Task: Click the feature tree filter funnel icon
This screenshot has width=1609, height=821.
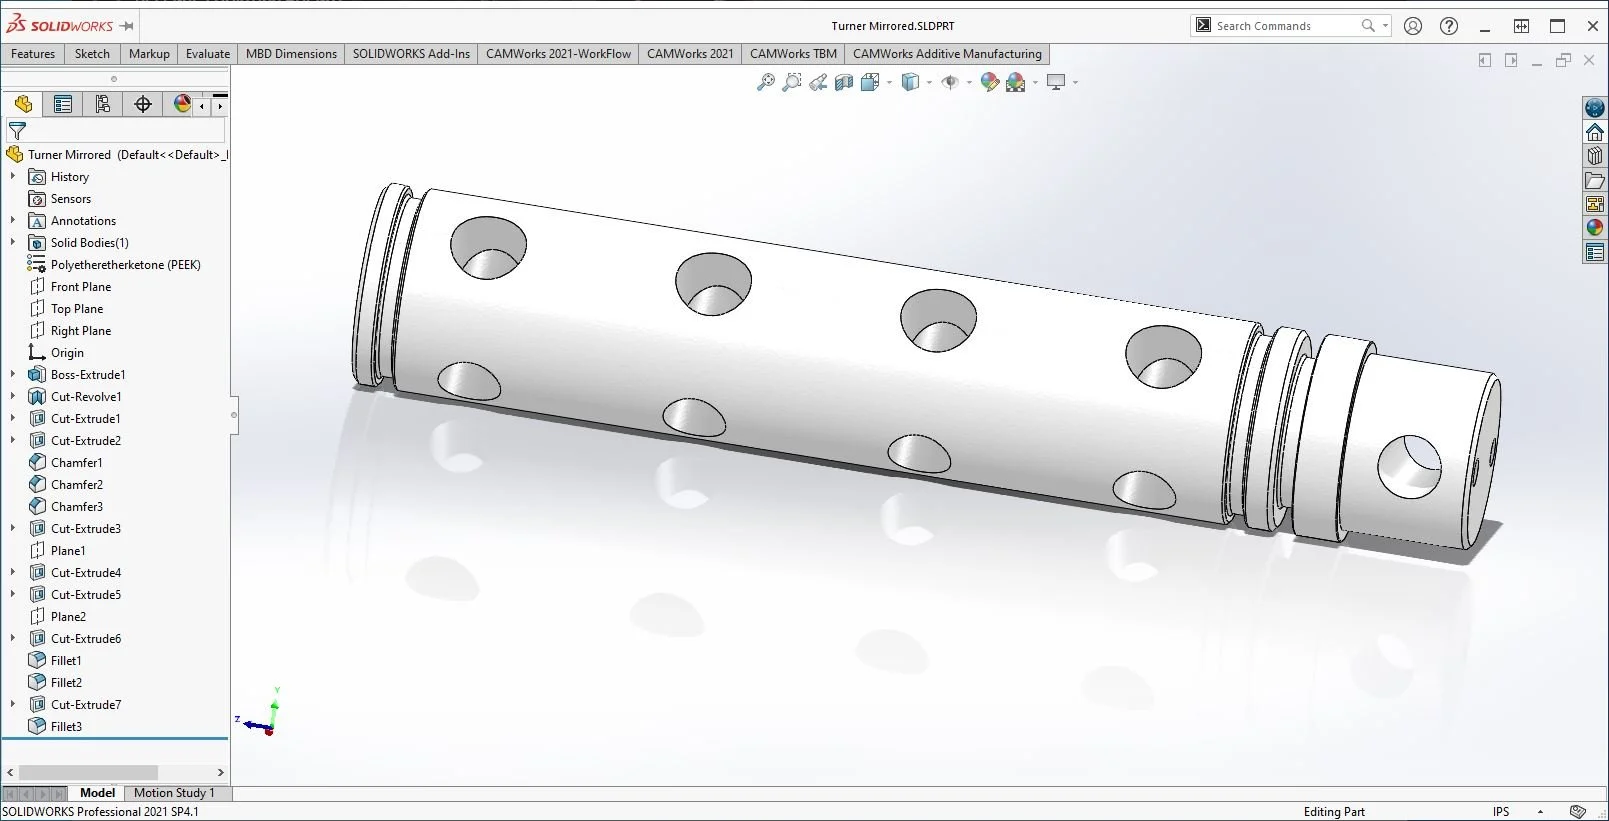Action: [17, 131]
